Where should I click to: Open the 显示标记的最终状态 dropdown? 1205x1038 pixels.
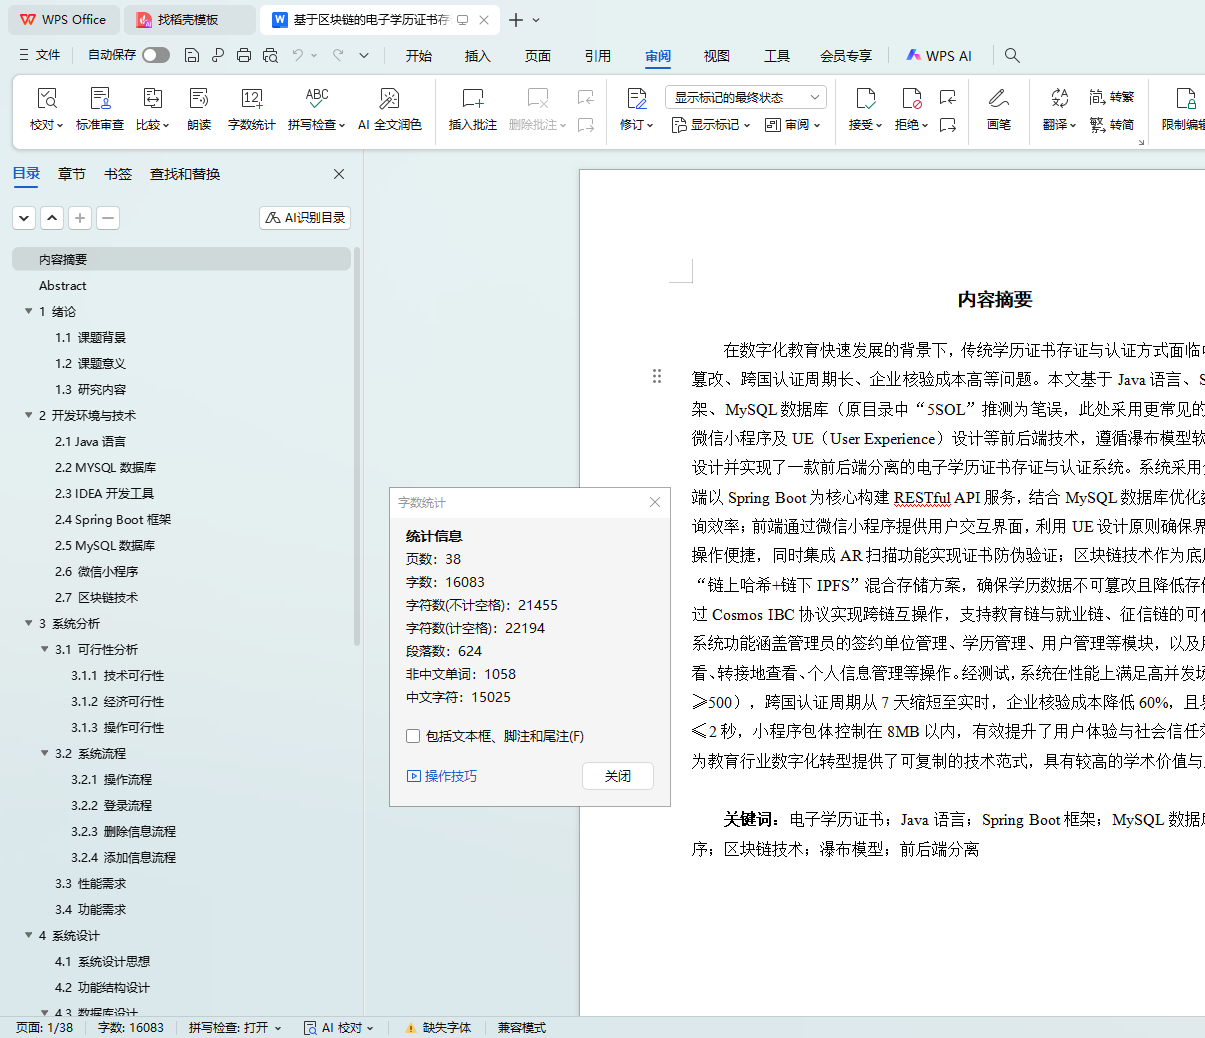coord(745,97)
